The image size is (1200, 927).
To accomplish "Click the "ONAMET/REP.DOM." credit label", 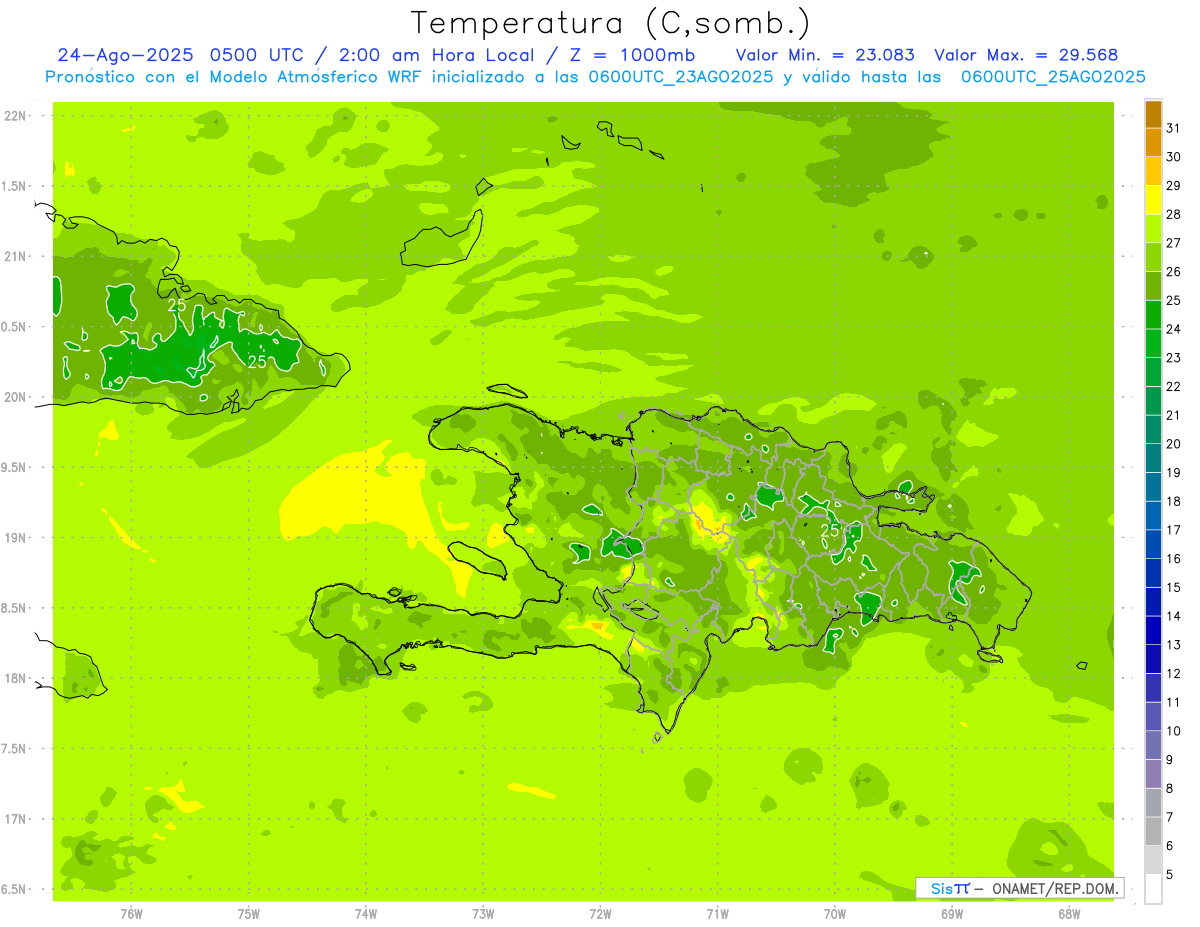I will [x=1055, y=888].
